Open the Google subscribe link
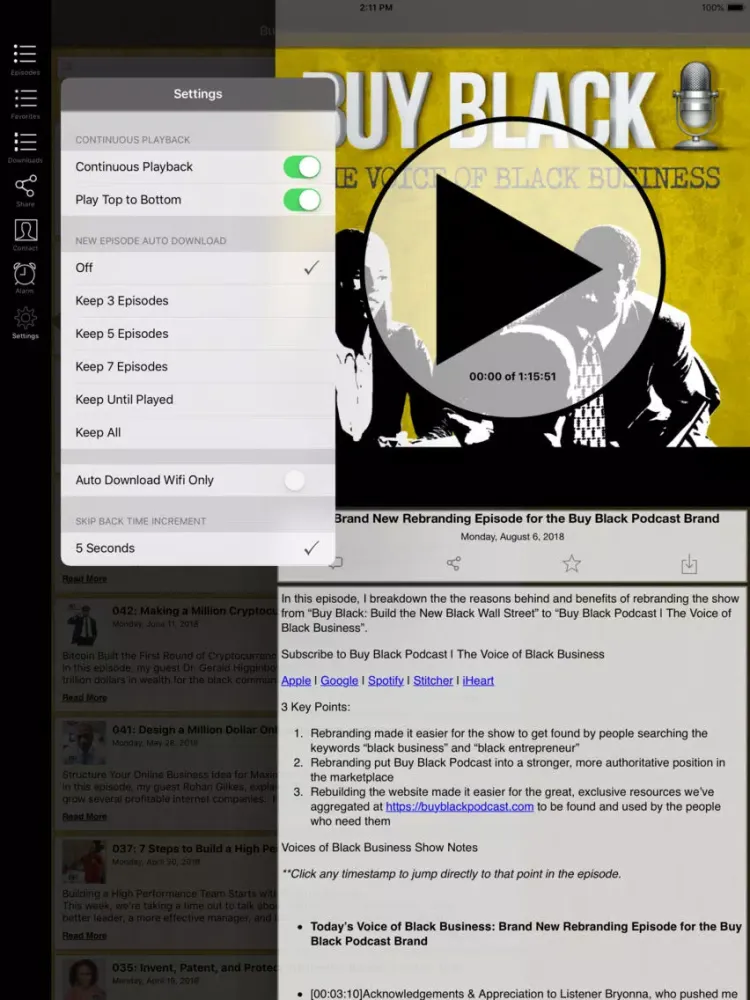This screenshot has width=750, height=1000. click(x=339, y=680)
